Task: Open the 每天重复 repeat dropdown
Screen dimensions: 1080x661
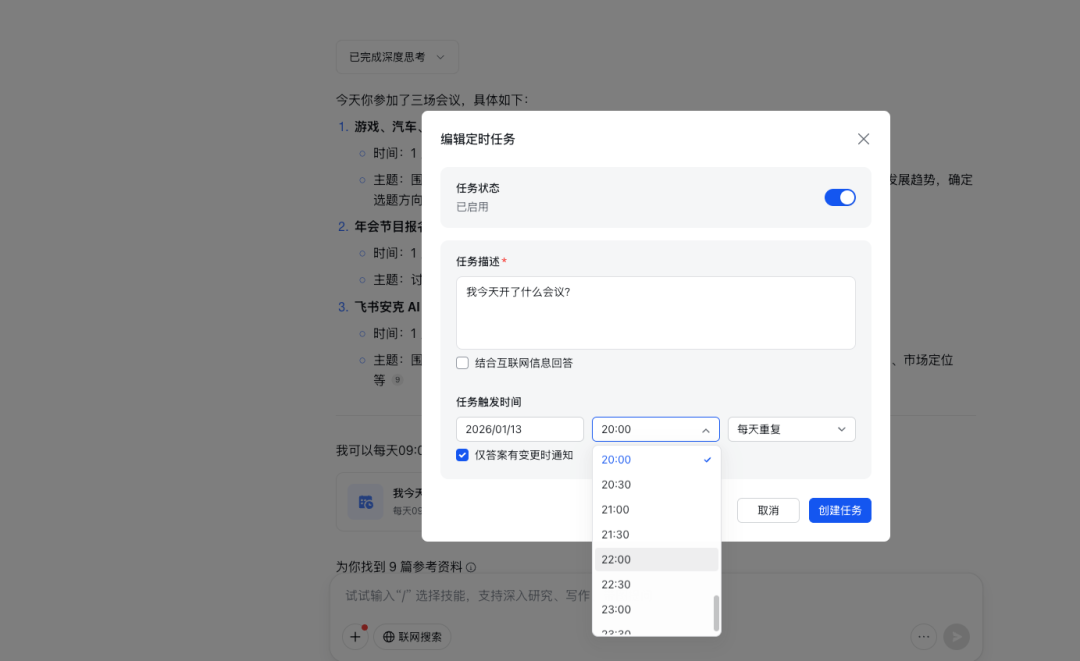Action: pyautogui.click(x=791, y=429)
